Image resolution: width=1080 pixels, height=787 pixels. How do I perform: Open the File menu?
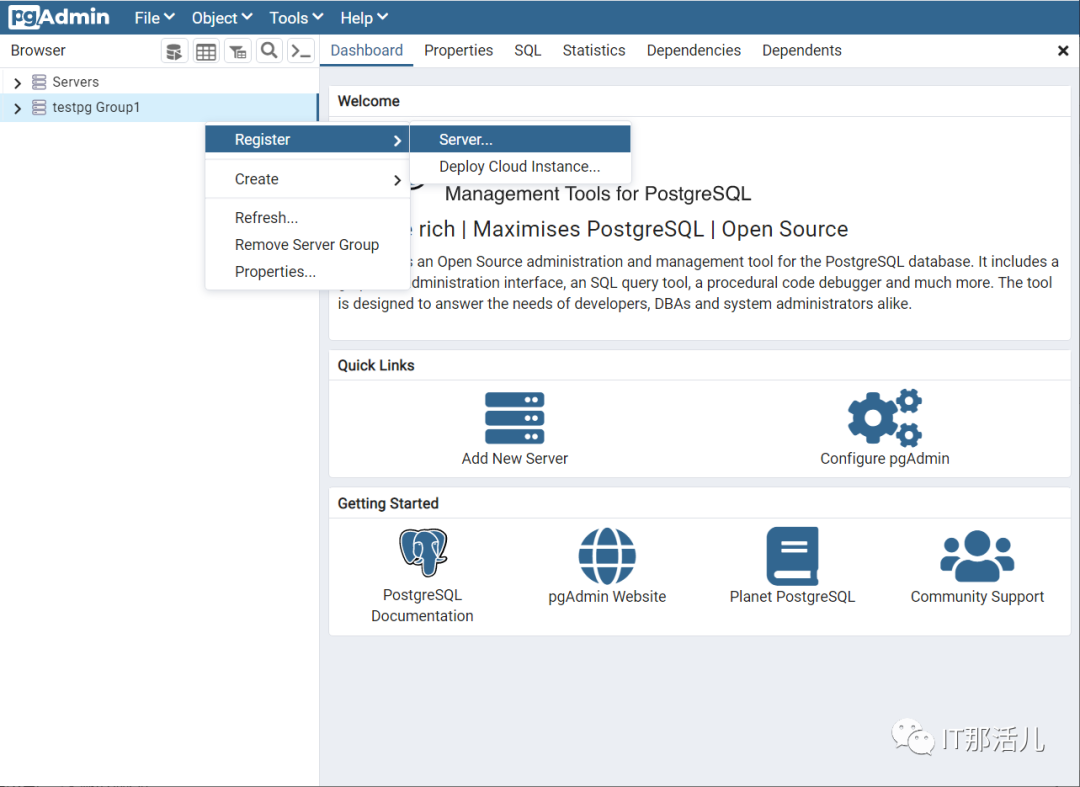point(154,18)
